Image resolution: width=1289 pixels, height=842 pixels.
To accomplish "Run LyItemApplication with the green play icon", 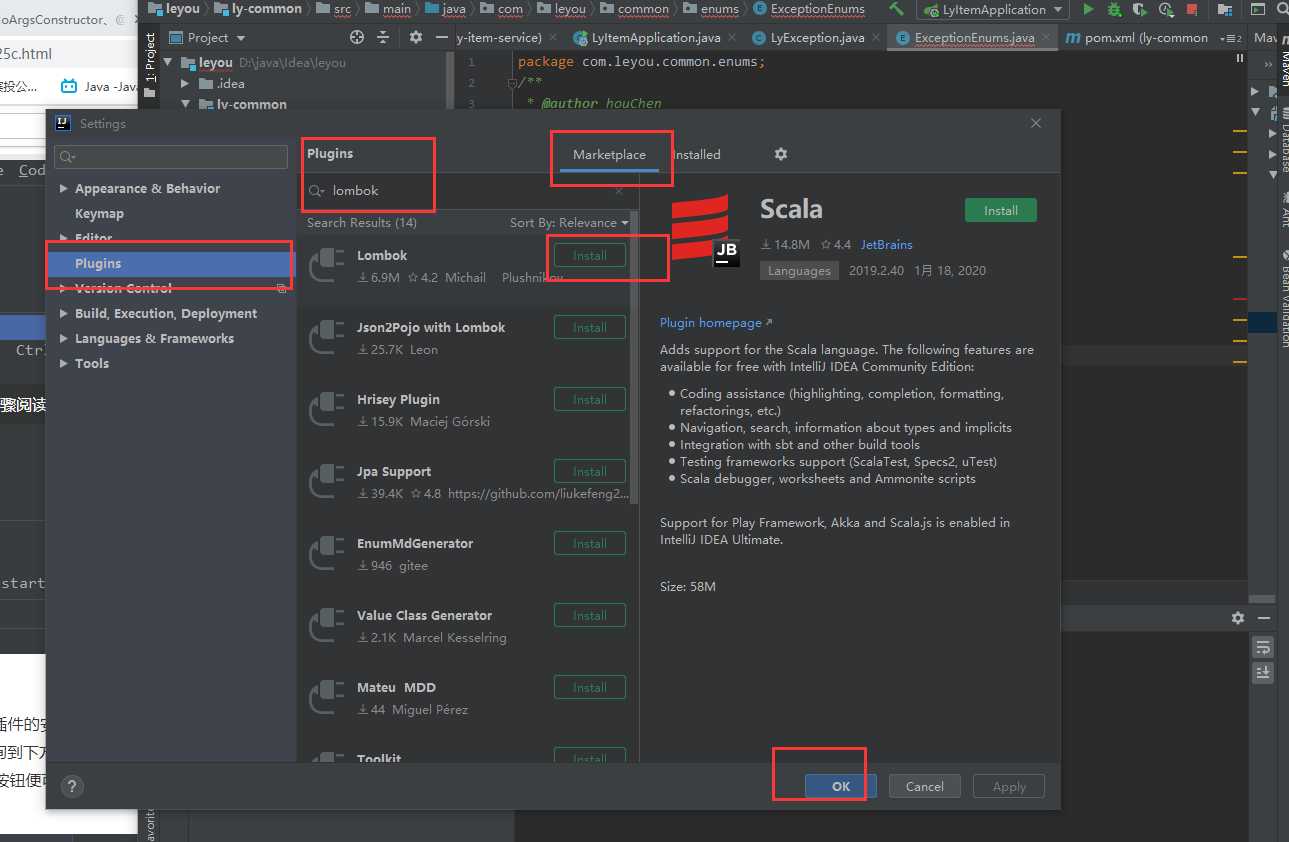I will tap(1088, 10).
